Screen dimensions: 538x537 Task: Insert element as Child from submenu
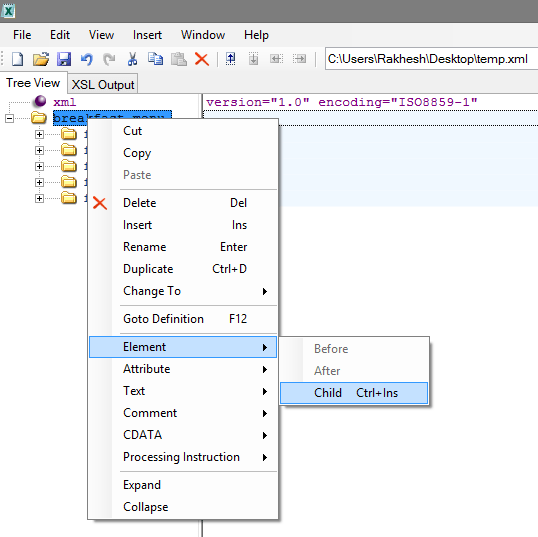pos(354,393)
